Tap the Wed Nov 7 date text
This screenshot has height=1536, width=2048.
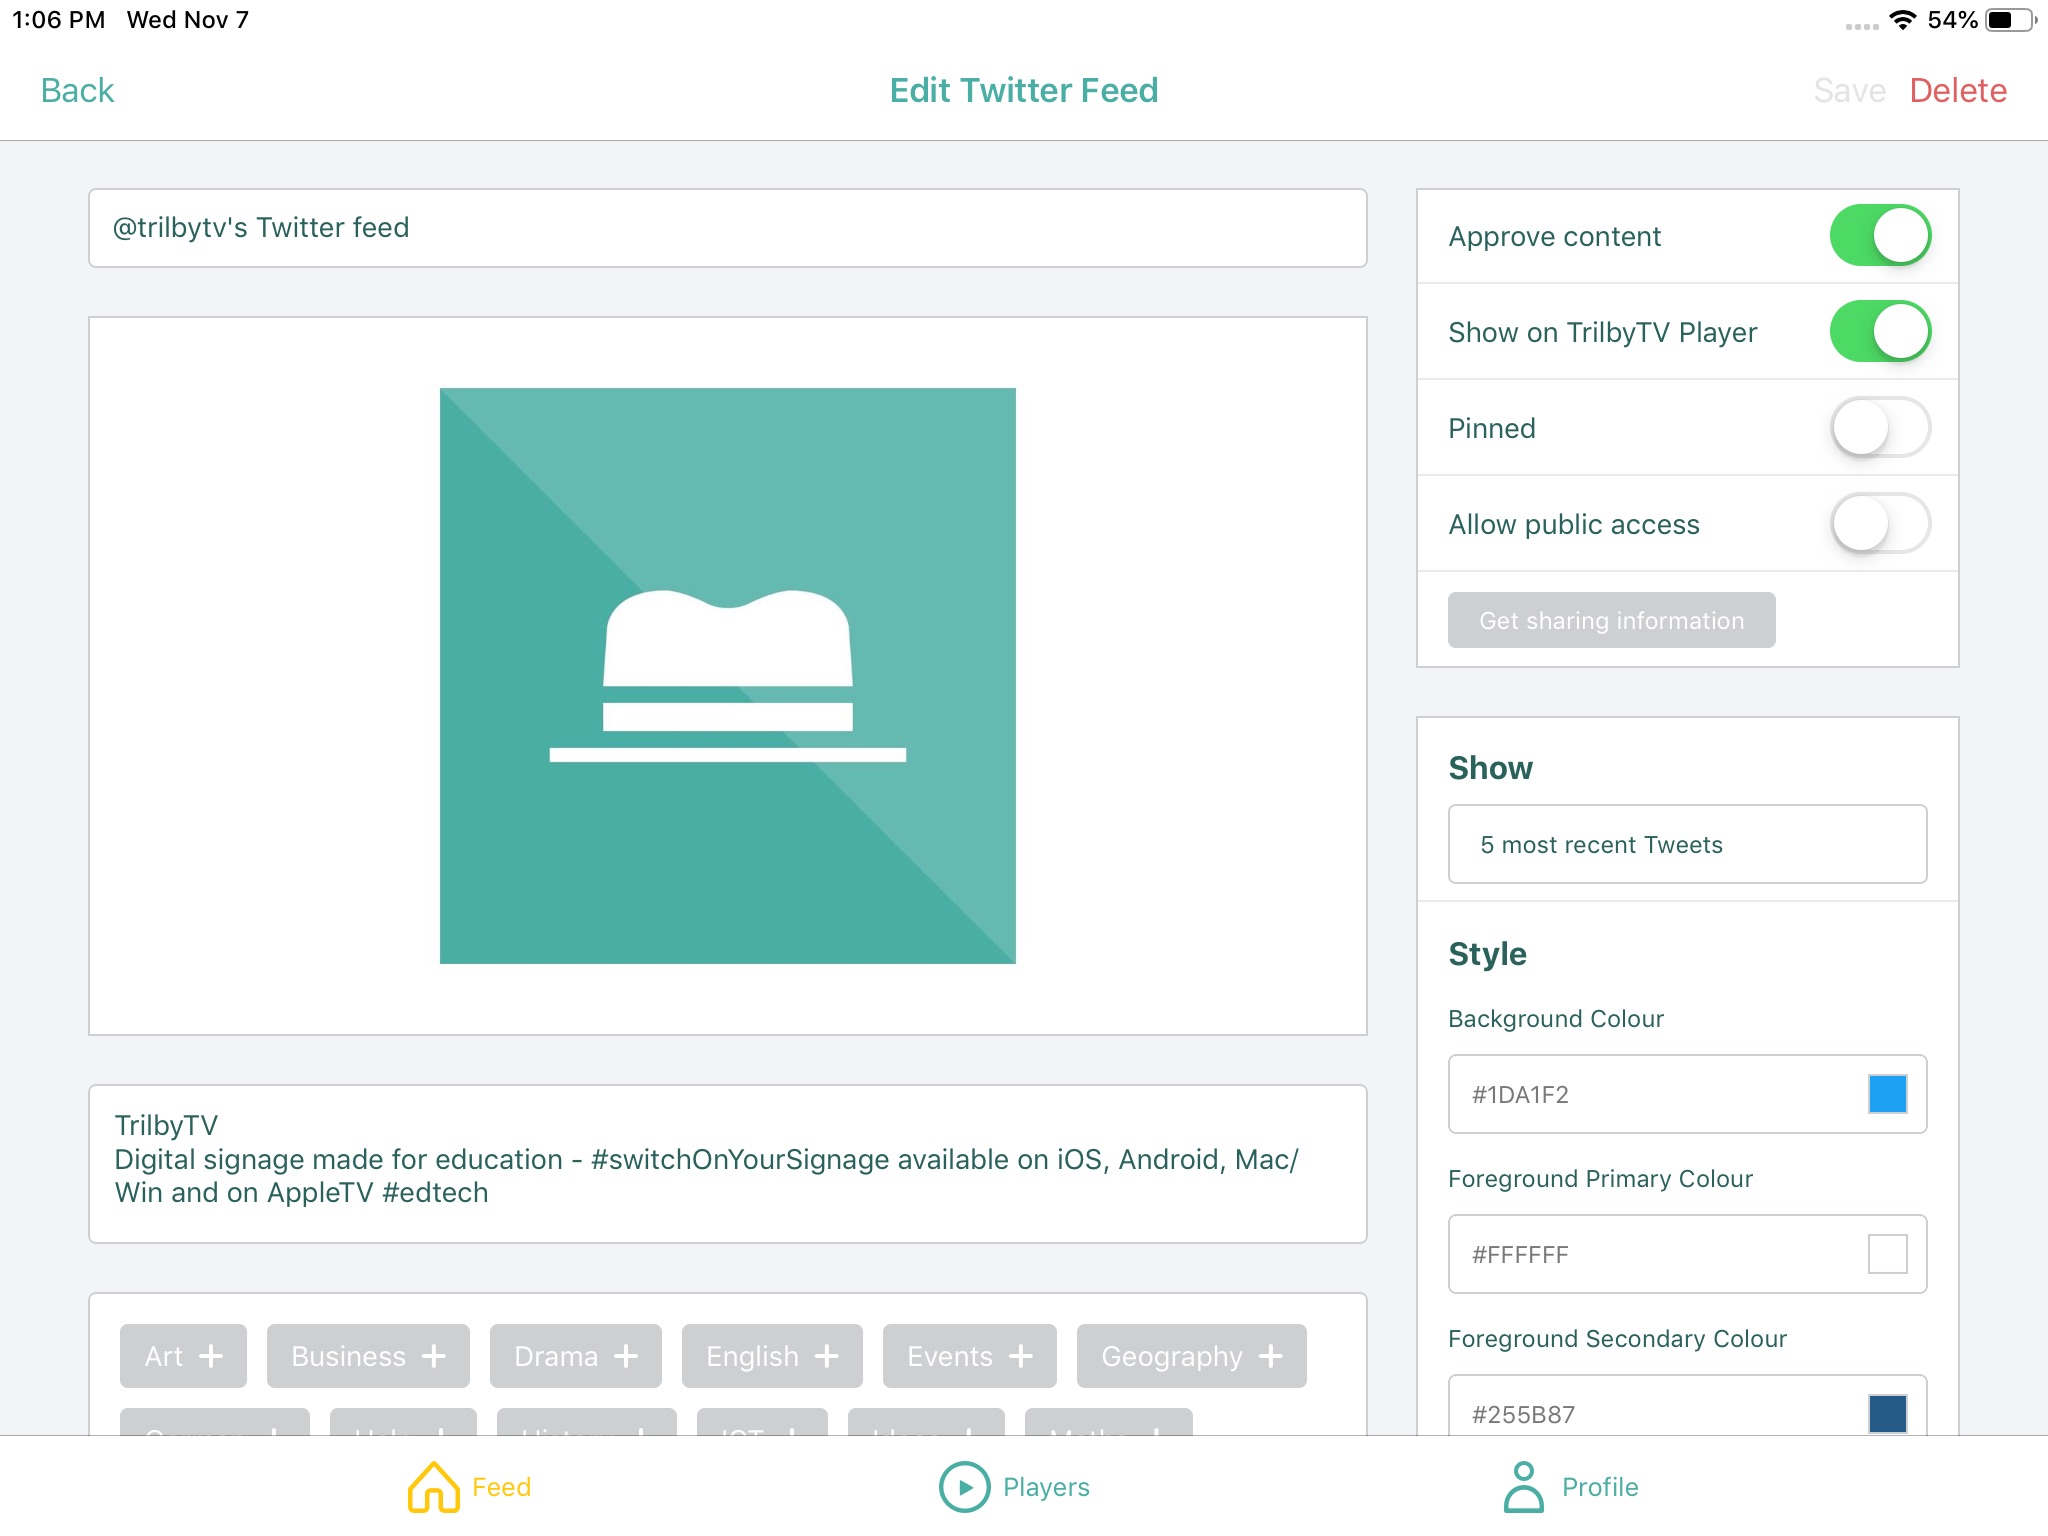pyautogui.click(x=188, y=20)
